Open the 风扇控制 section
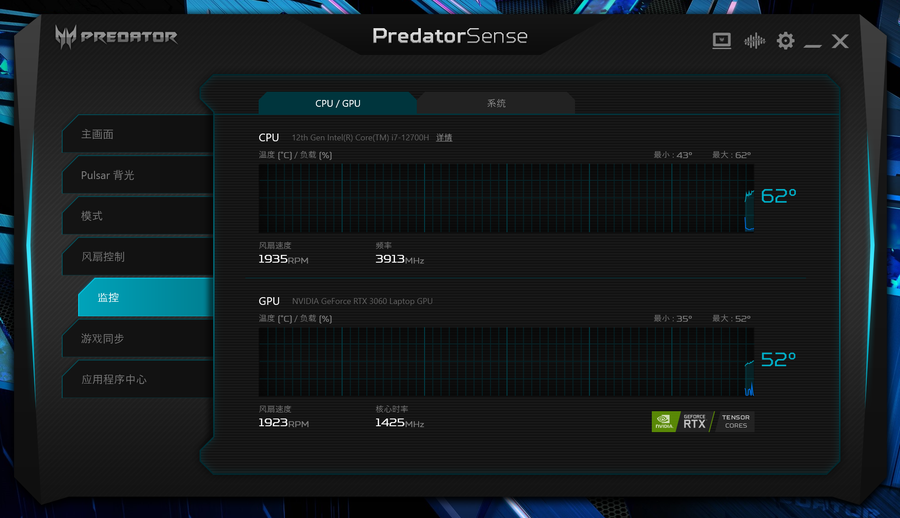900x518 pixels. pos(137,257)
